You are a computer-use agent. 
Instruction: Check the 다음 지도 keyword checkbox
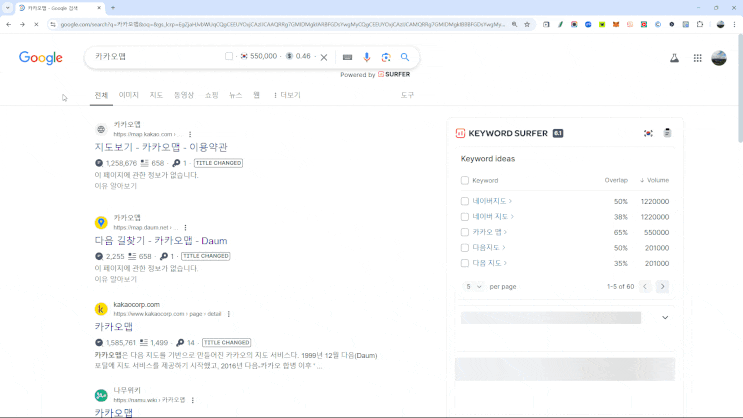[465, 263]
